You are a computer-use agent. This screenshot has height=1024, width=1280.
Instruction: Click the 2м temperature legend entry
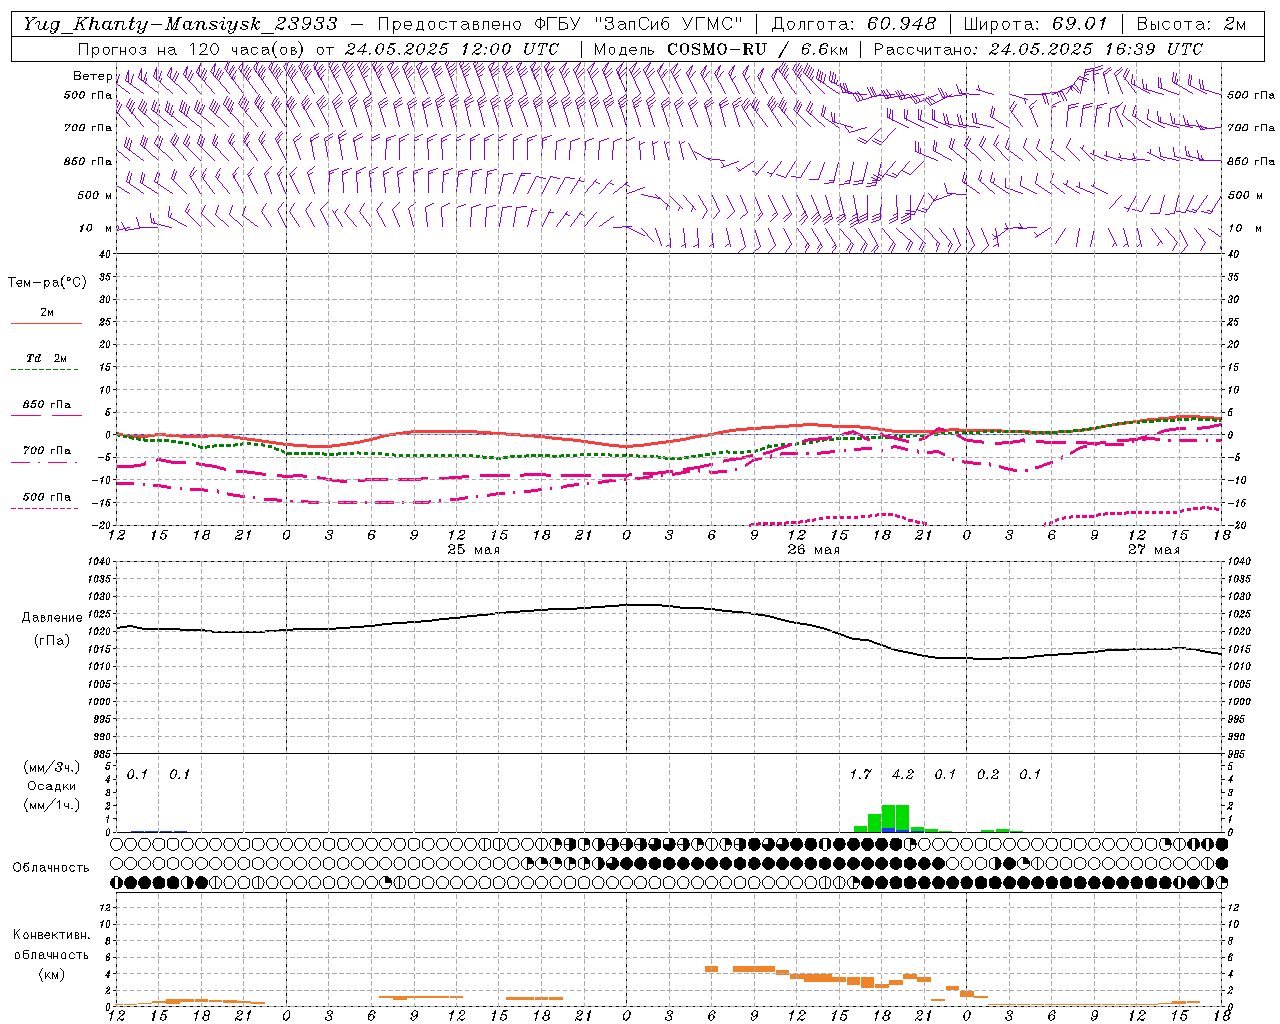pos(47,313)
